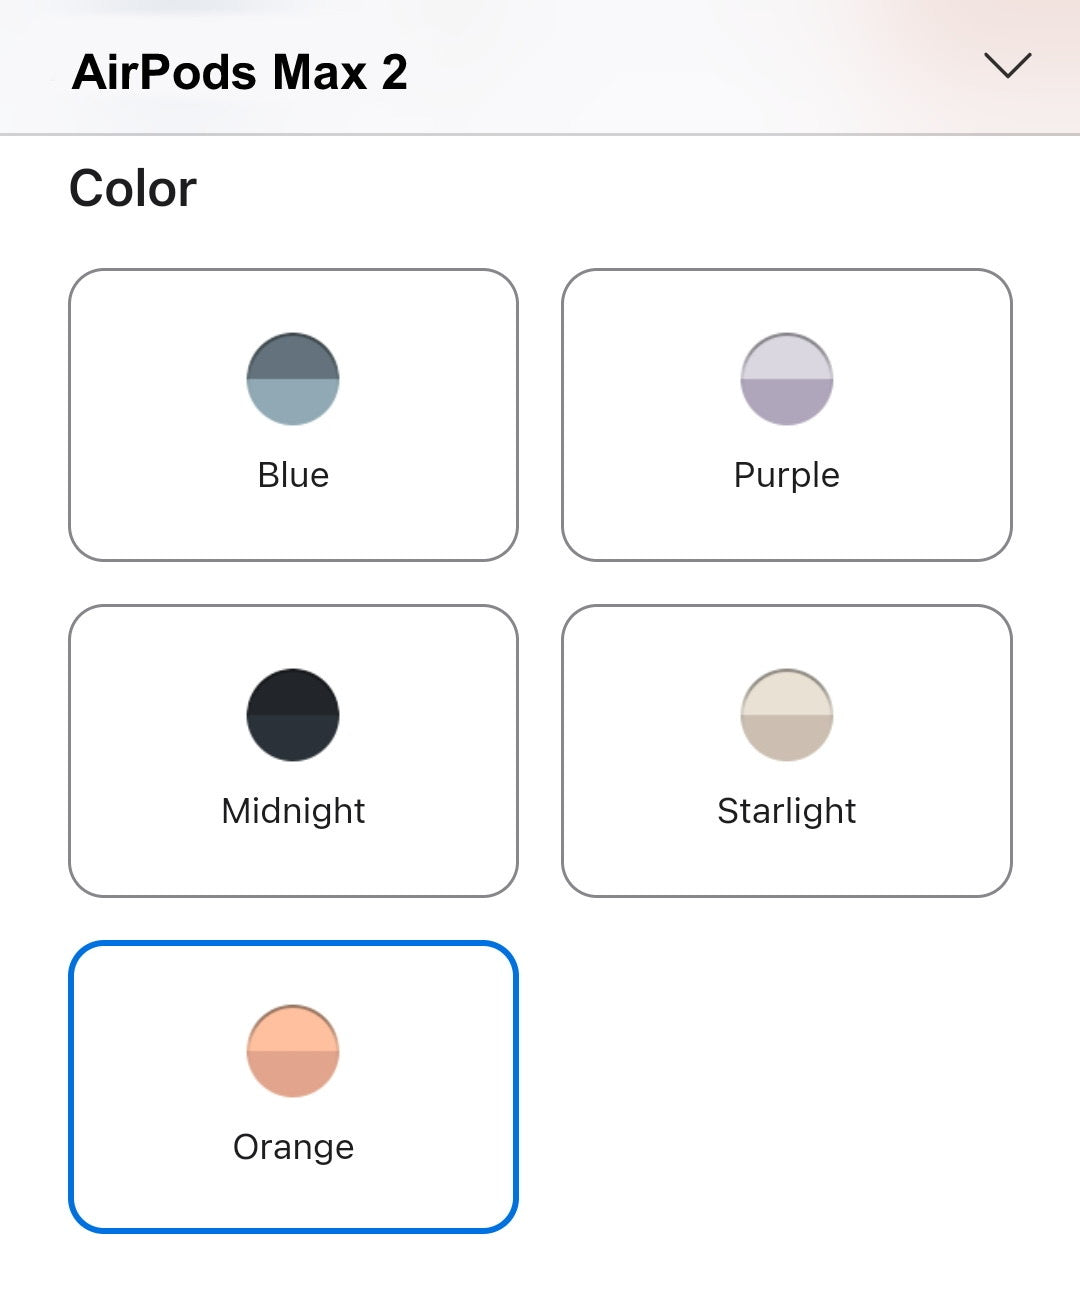Choose the Starlight color option card

click(x=787, y=751)
